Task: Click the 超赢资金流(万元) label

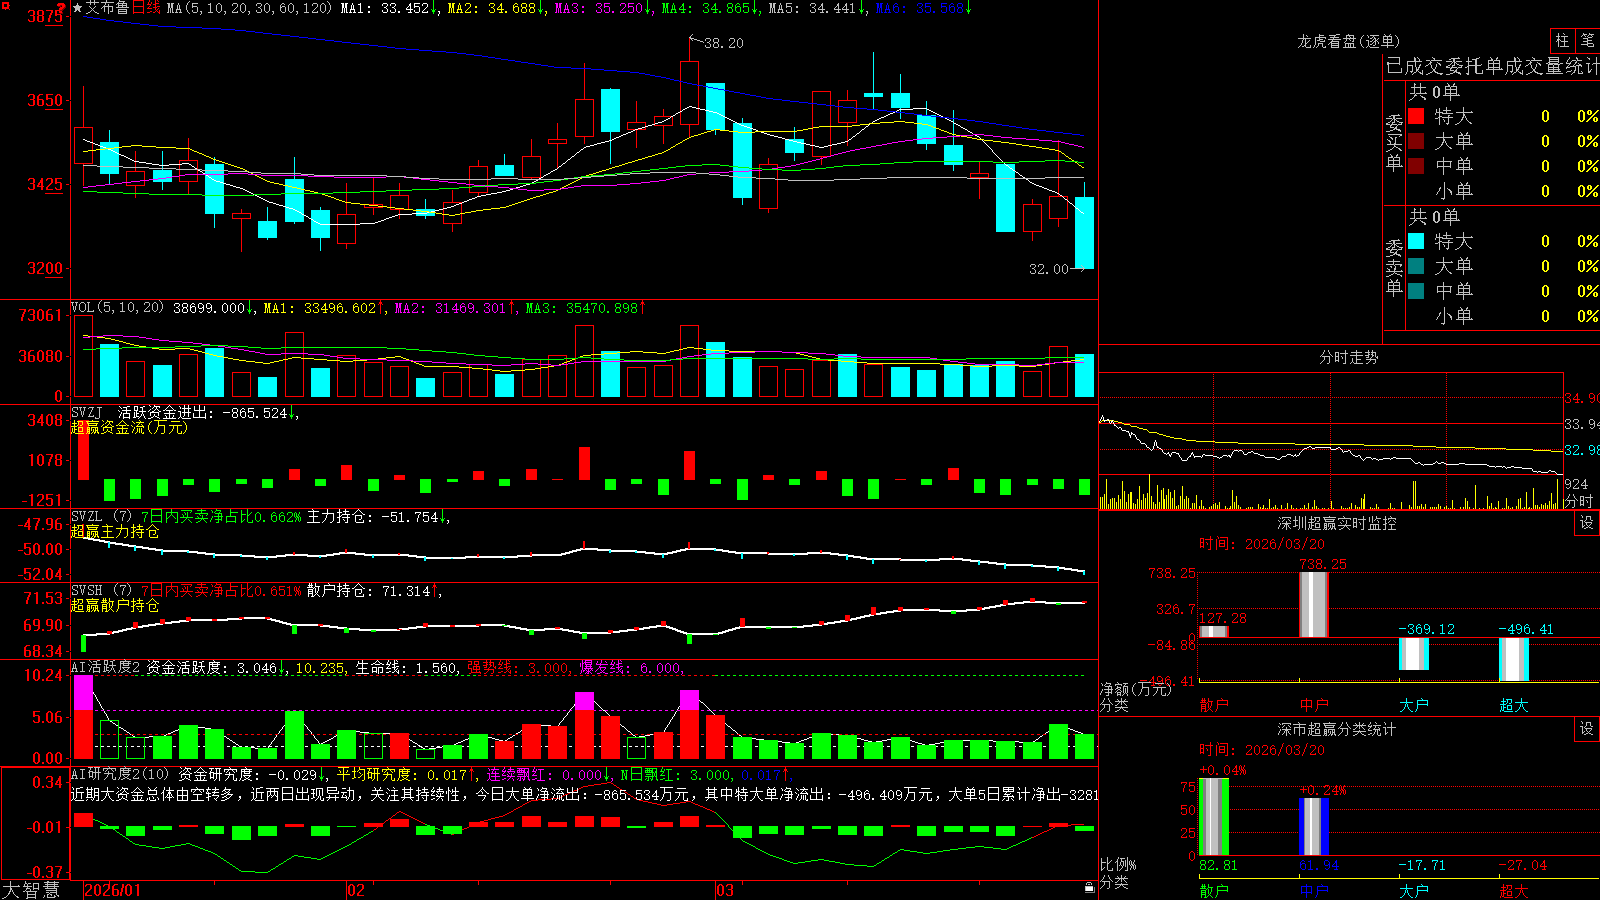Action: click(129, 427)
